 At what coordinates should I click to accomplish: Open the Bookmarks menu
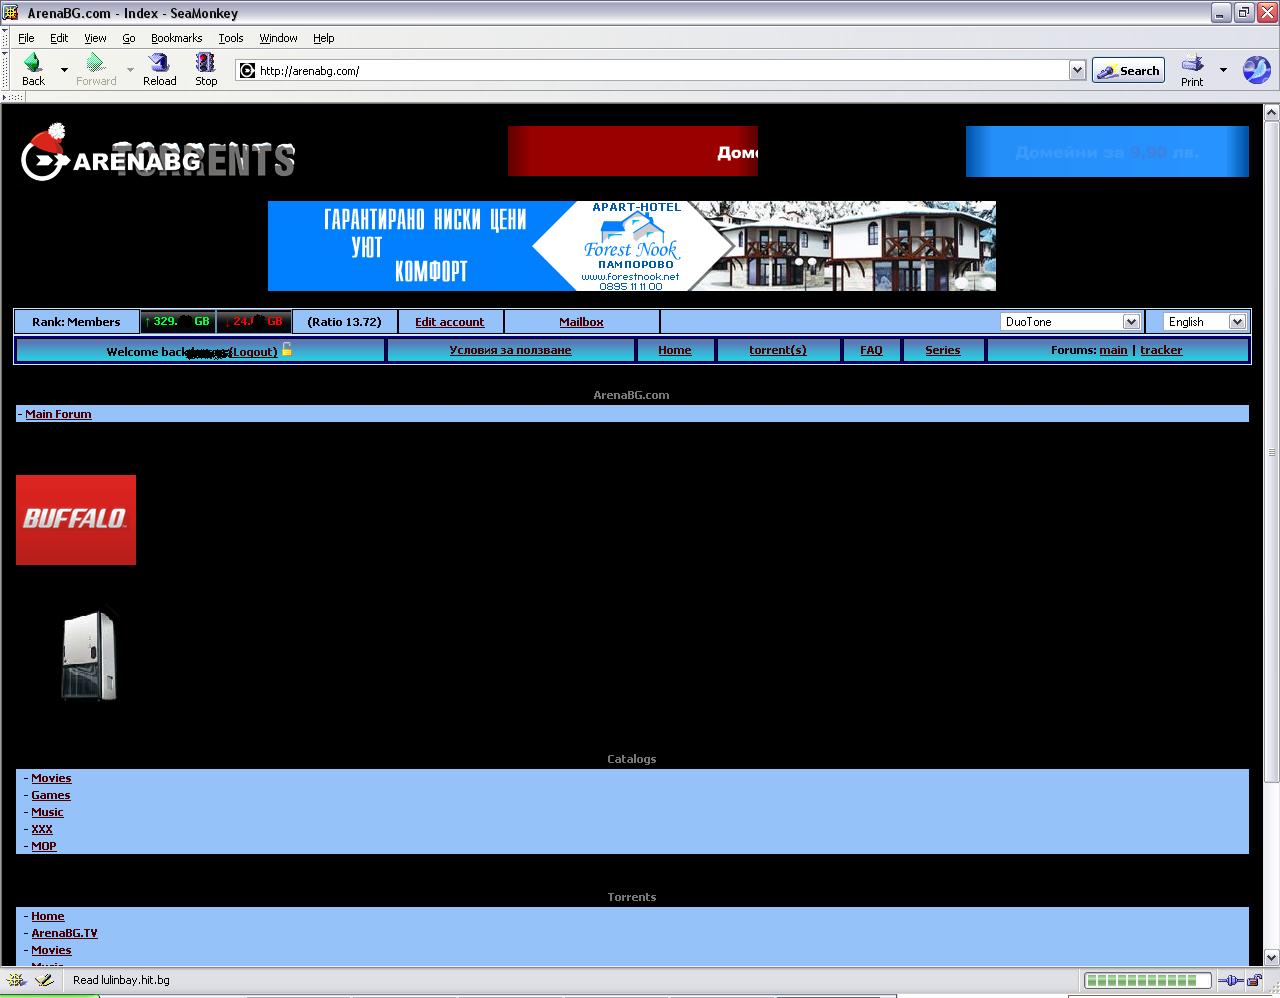point(176,38)
